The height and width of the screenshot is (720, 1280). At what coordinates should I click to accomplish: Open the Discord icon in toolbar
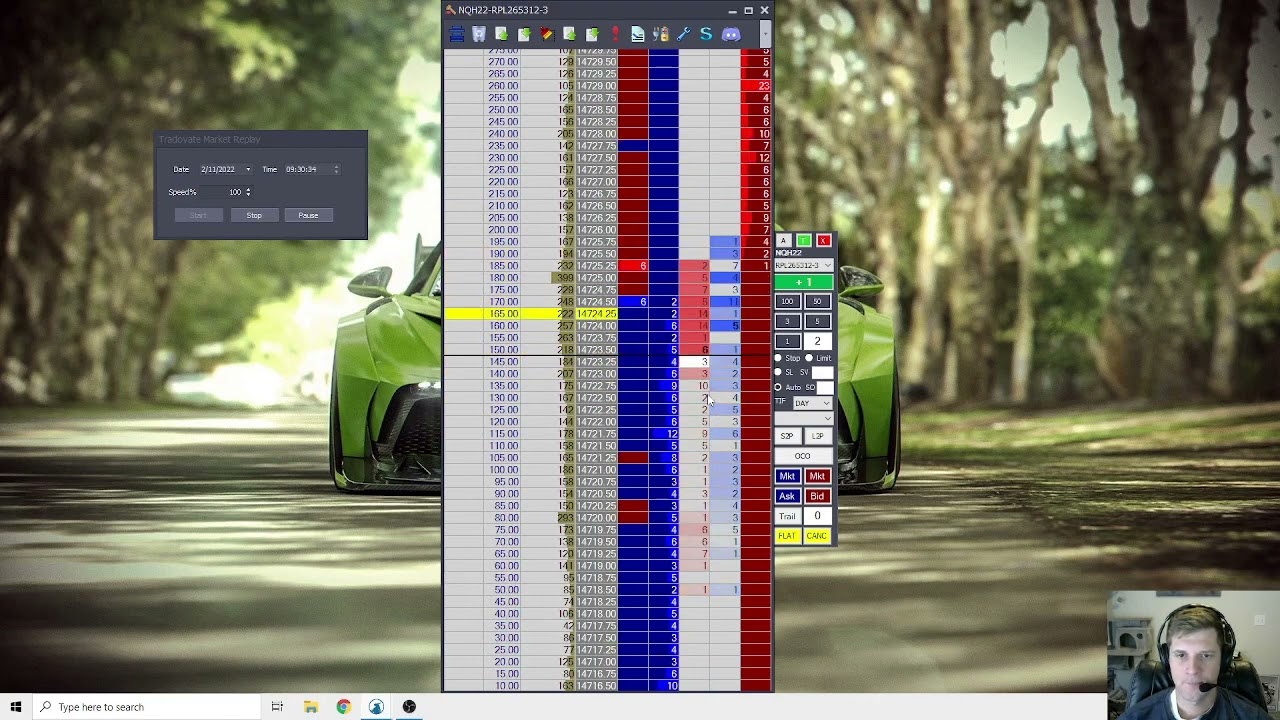pyautogui.click(x=731, y=35)
